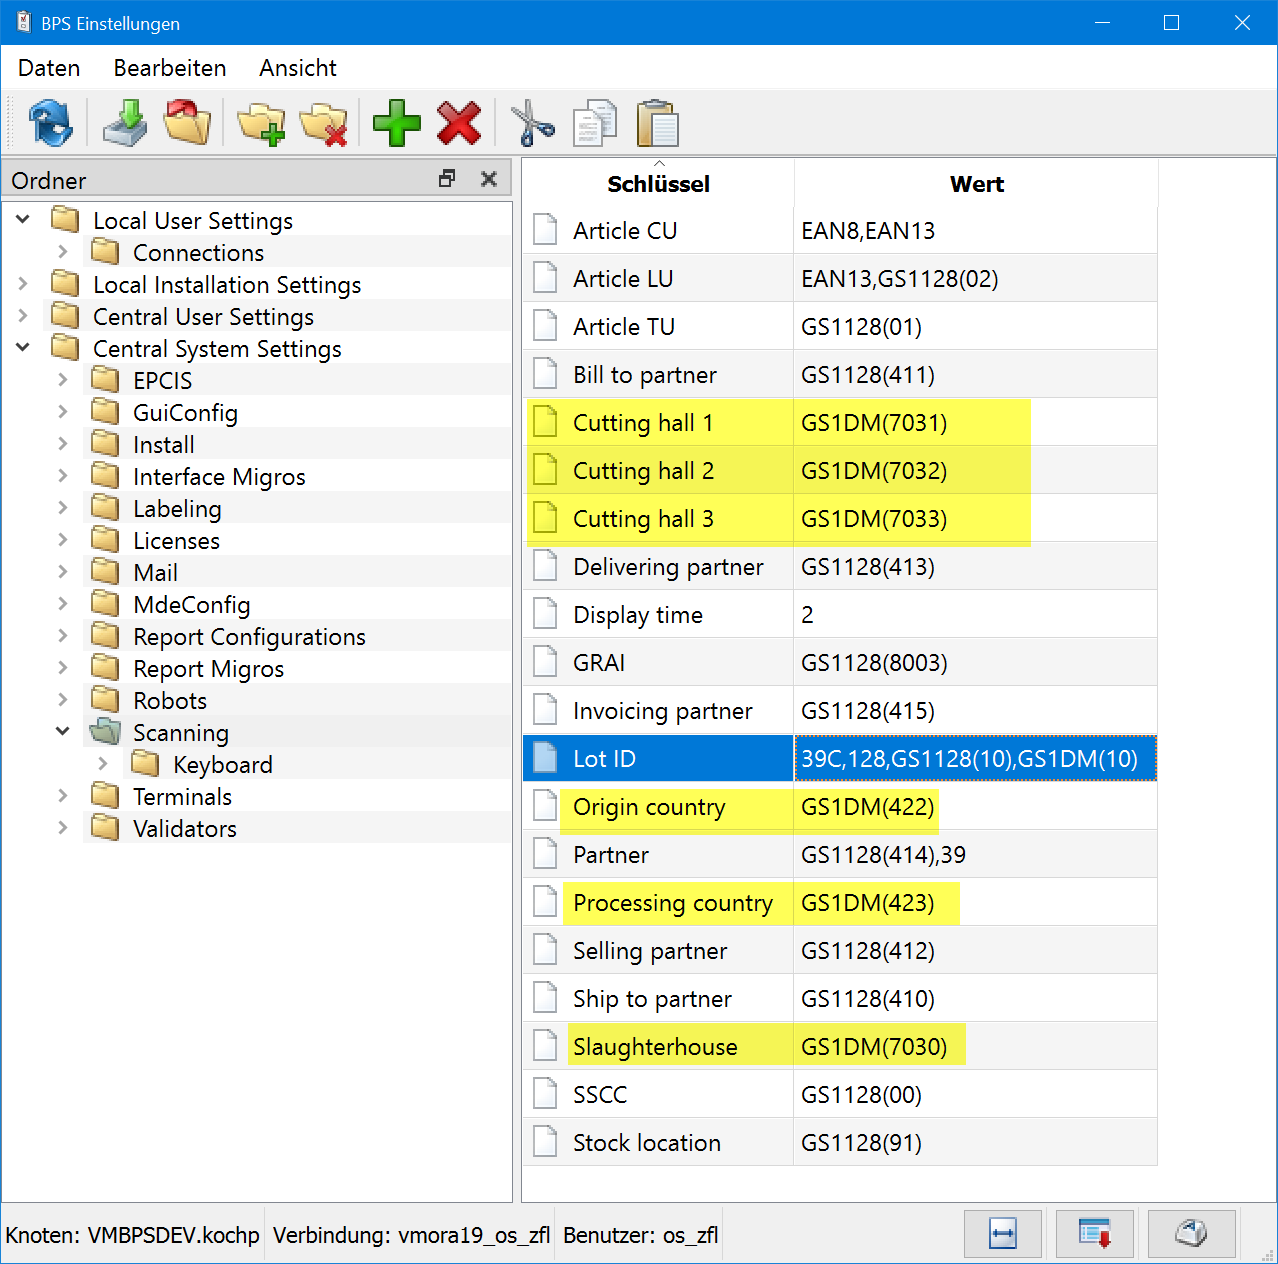Screen dimensions: 1278x1264
Task: Open the Bearbeiten menu
Action: [x=170, y=68]
